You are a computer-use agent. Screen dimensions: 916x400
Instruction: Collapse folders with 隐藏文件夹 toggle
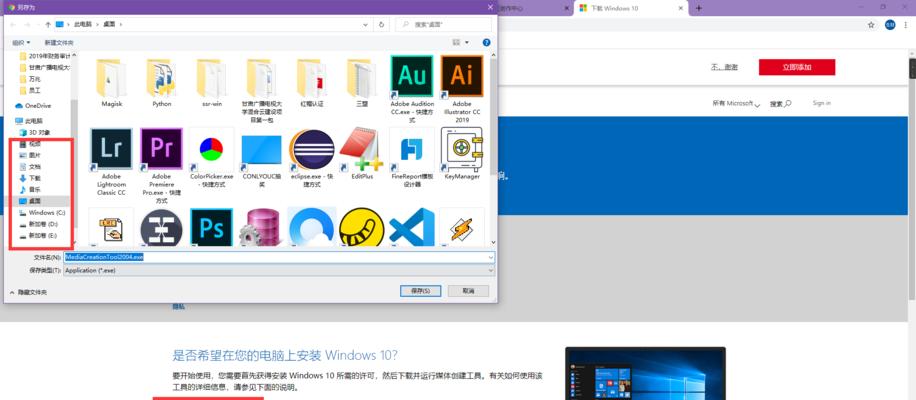pos(28,291)
